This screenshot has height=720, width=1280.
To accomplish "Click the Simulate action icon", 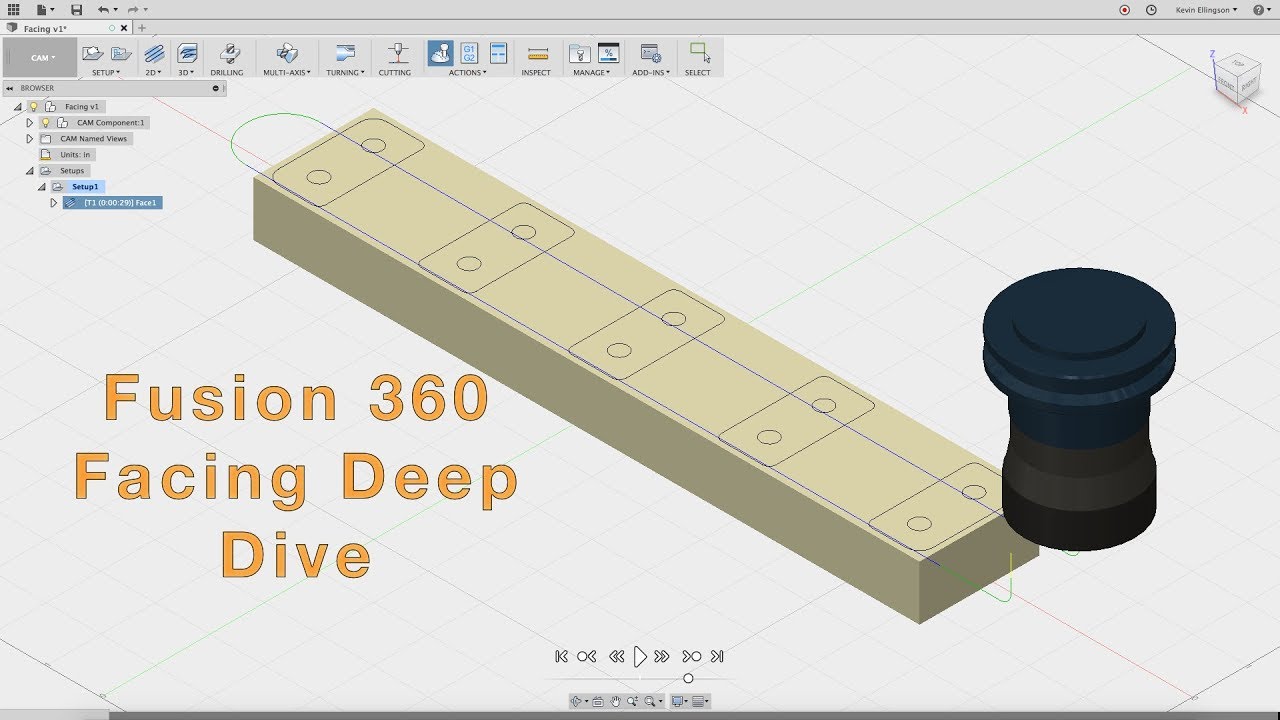I will (440, 53).
